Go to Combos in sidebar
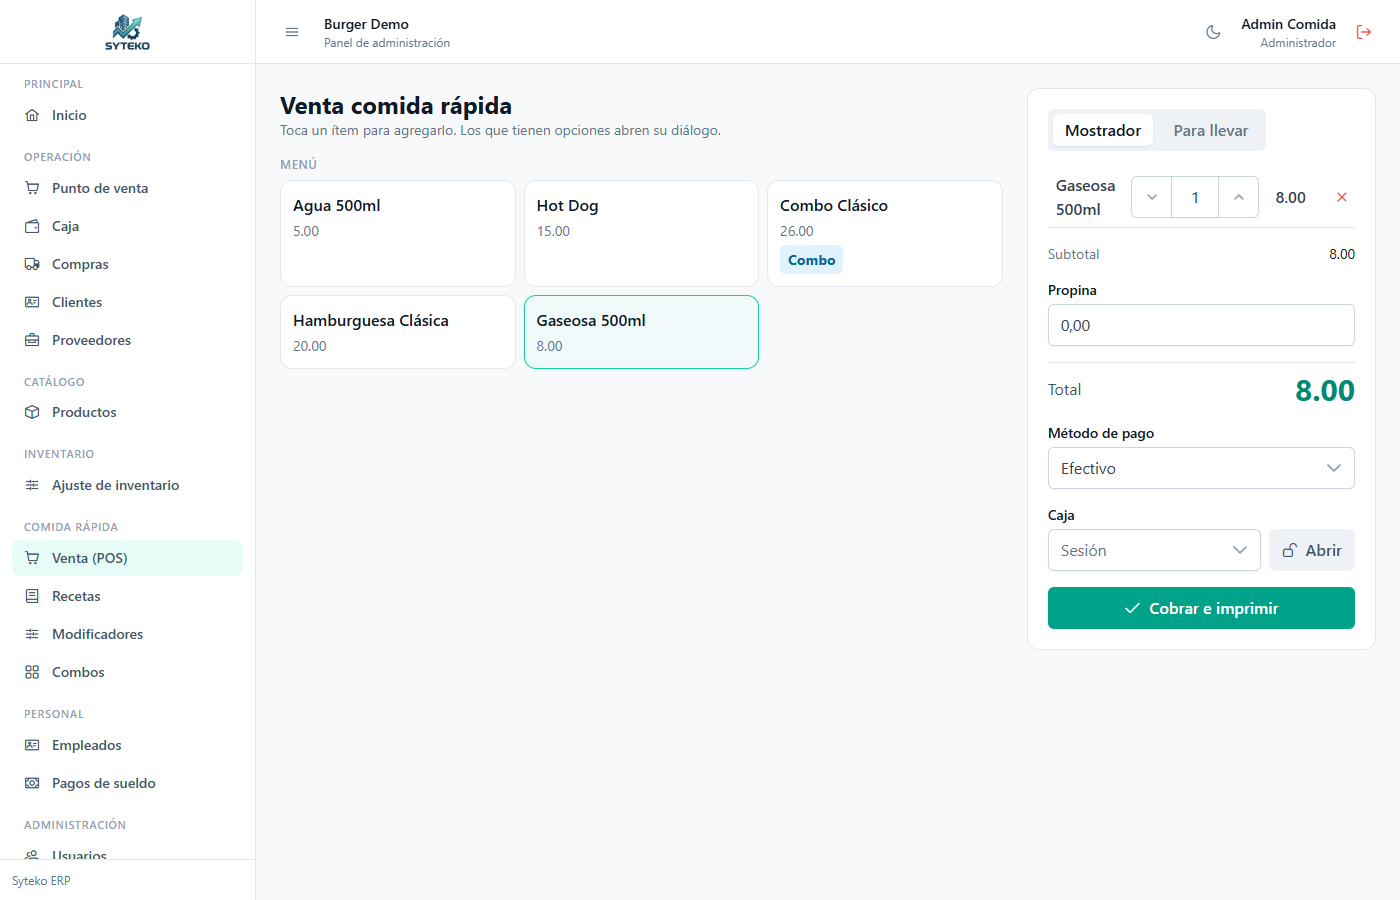Image resolution: width=1400 pixels, height=900 pixels. point(127,672)
